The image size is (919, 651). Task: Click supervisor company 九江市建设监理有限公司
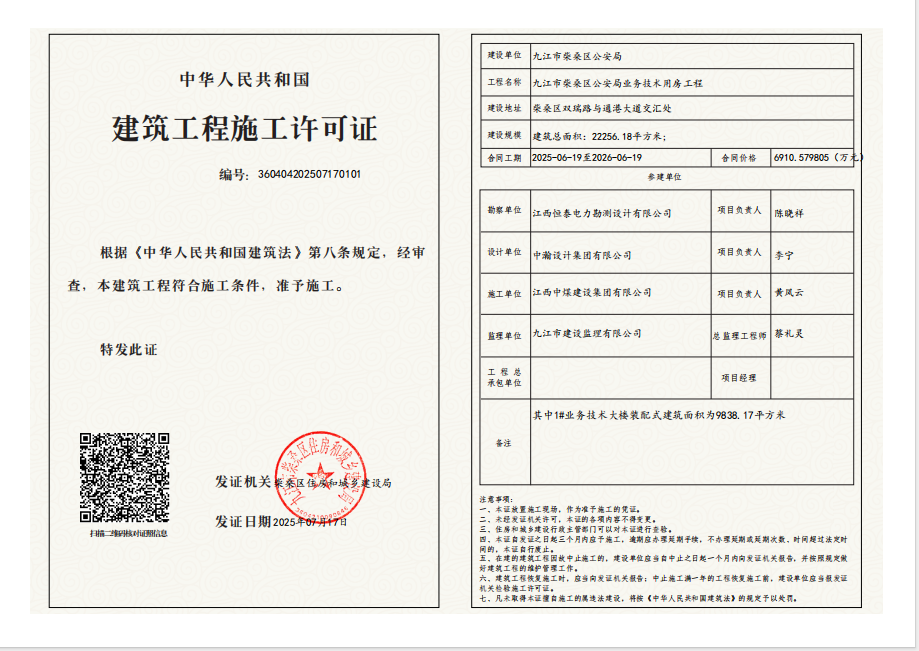587,333
